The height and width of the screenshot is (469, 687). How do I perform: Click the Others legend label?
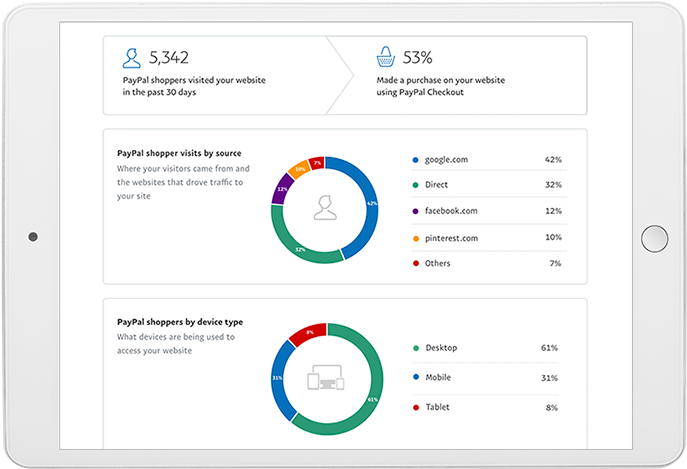[437, 263]
